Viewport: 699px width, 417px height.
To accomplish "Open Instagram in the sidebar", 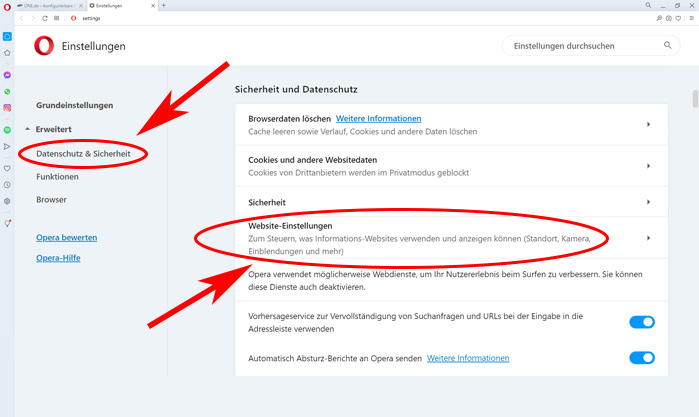I will [7, 108].
